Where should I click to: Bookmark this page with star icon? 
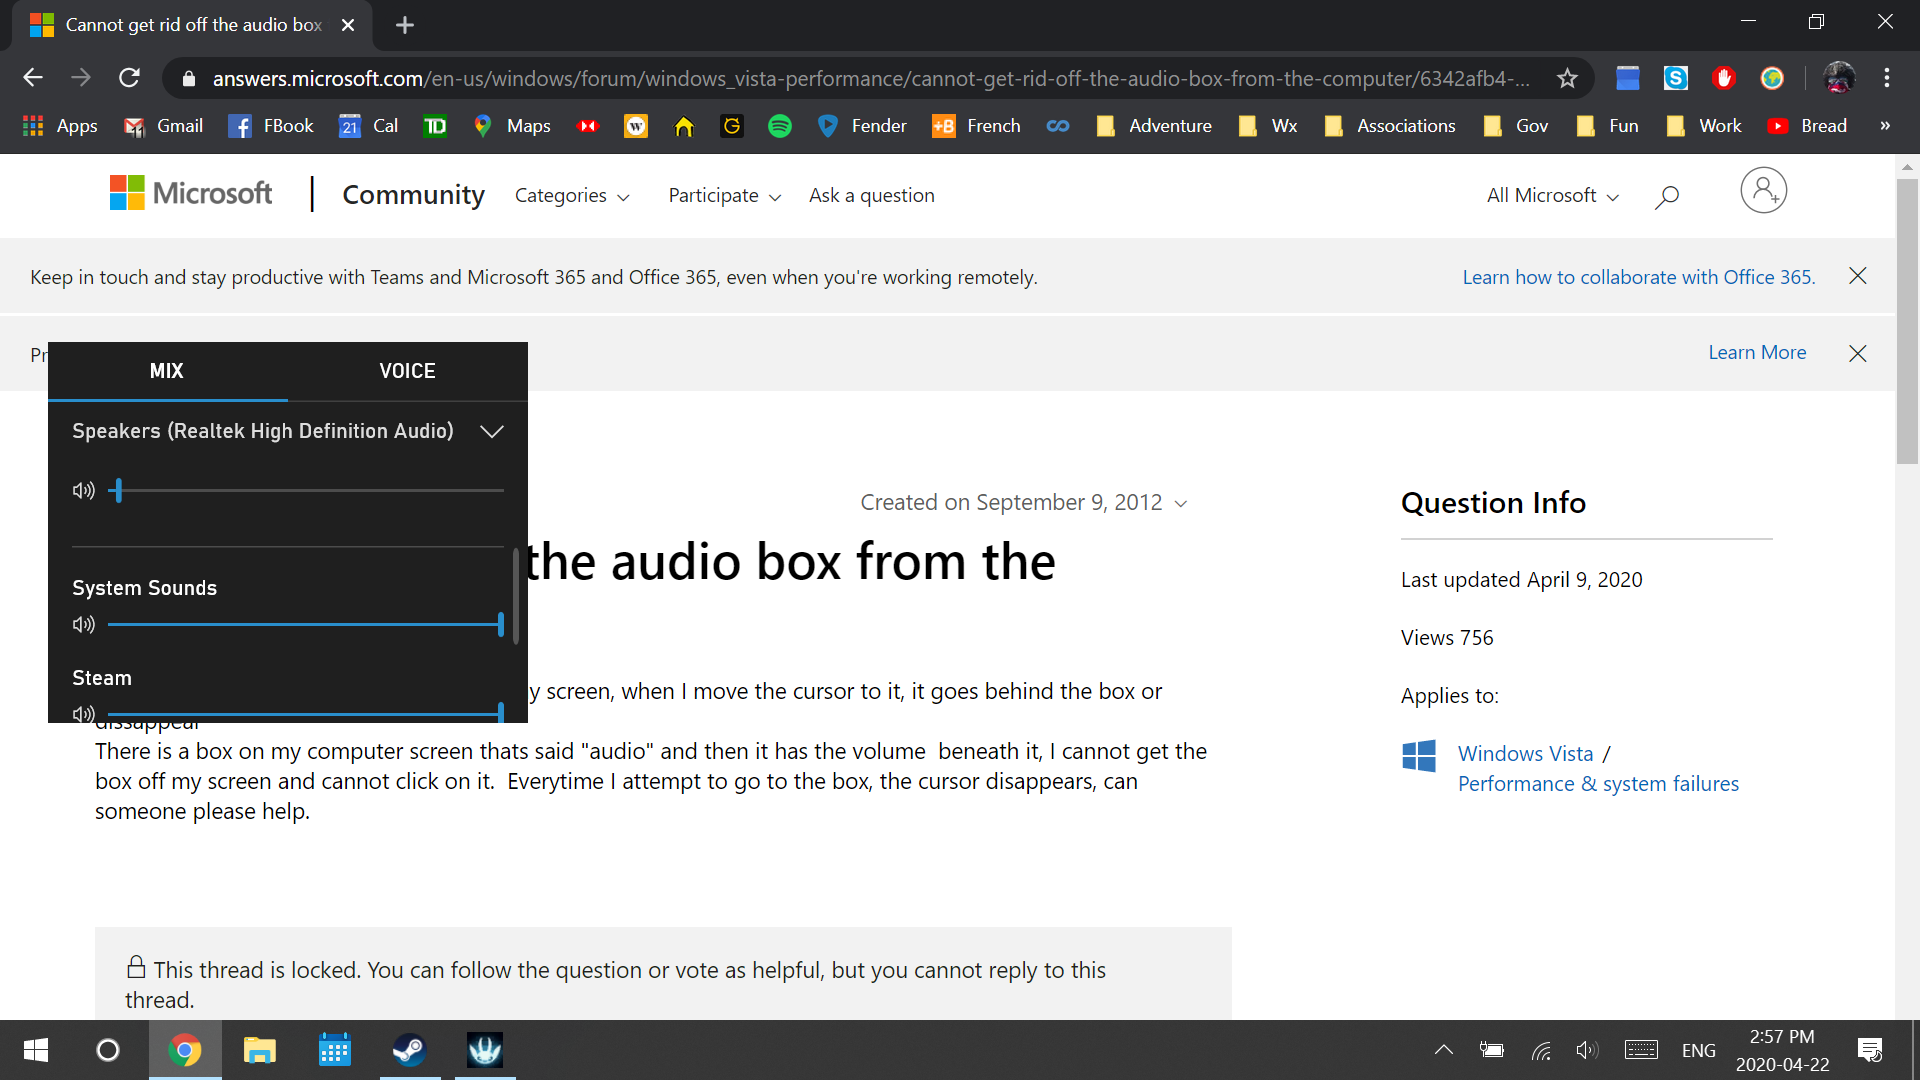[x=1567, y=78]
